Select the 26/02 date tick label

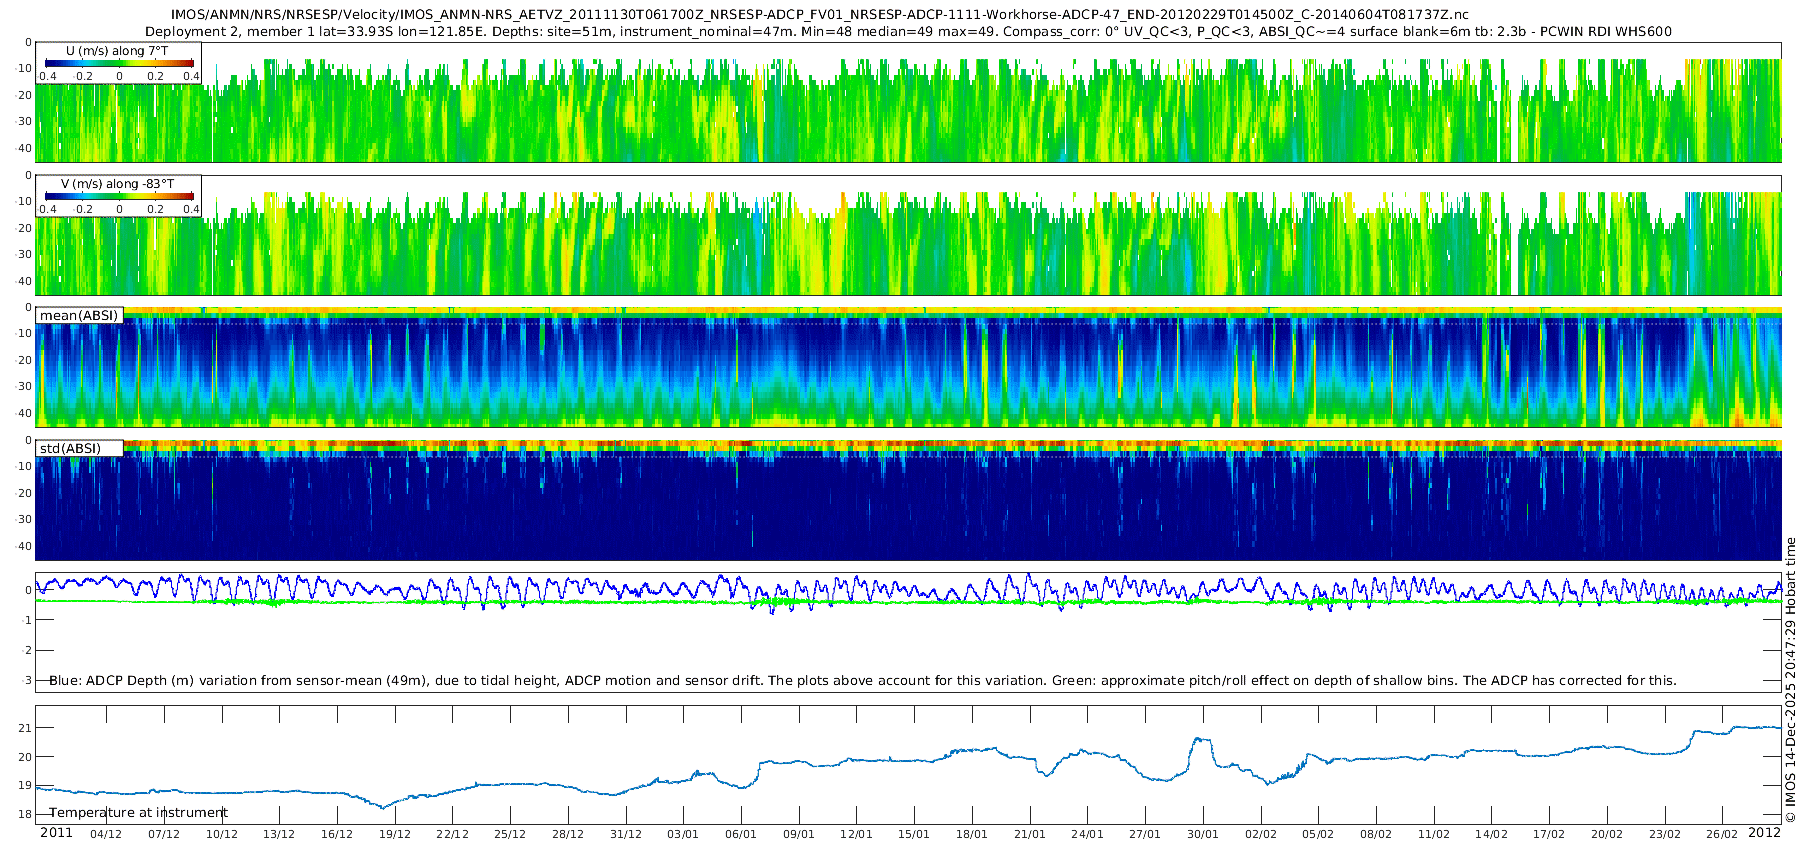[x=1722, y=835]
